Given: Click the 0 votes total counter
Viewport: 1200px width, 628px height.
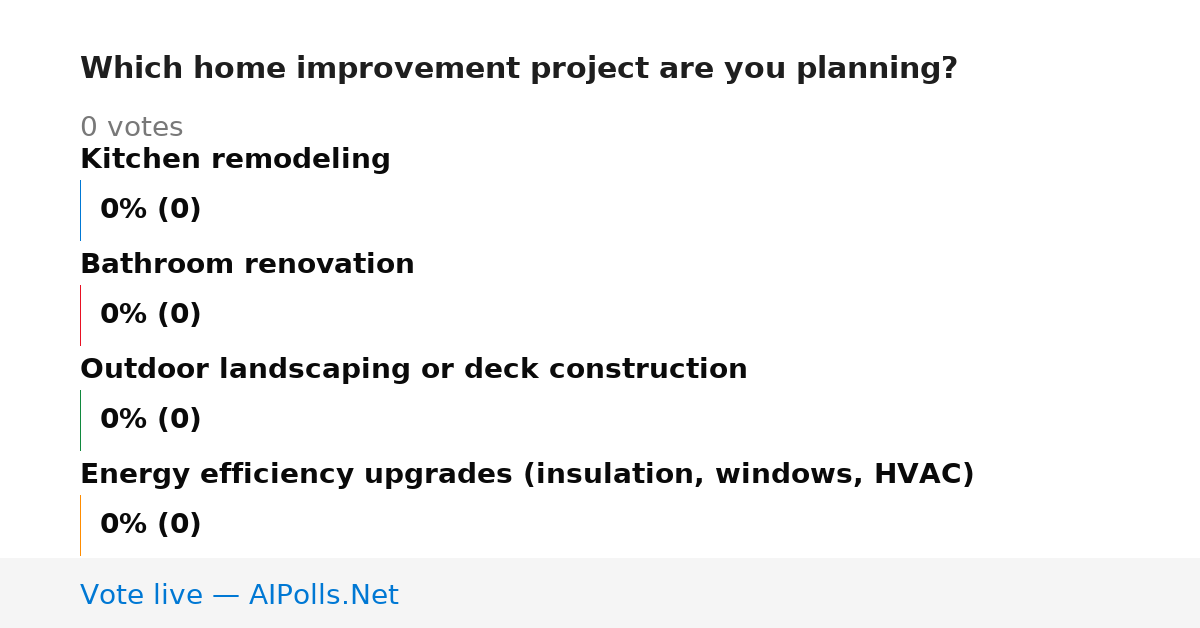Looking at the screenshot, I should (x=131, y=128).
